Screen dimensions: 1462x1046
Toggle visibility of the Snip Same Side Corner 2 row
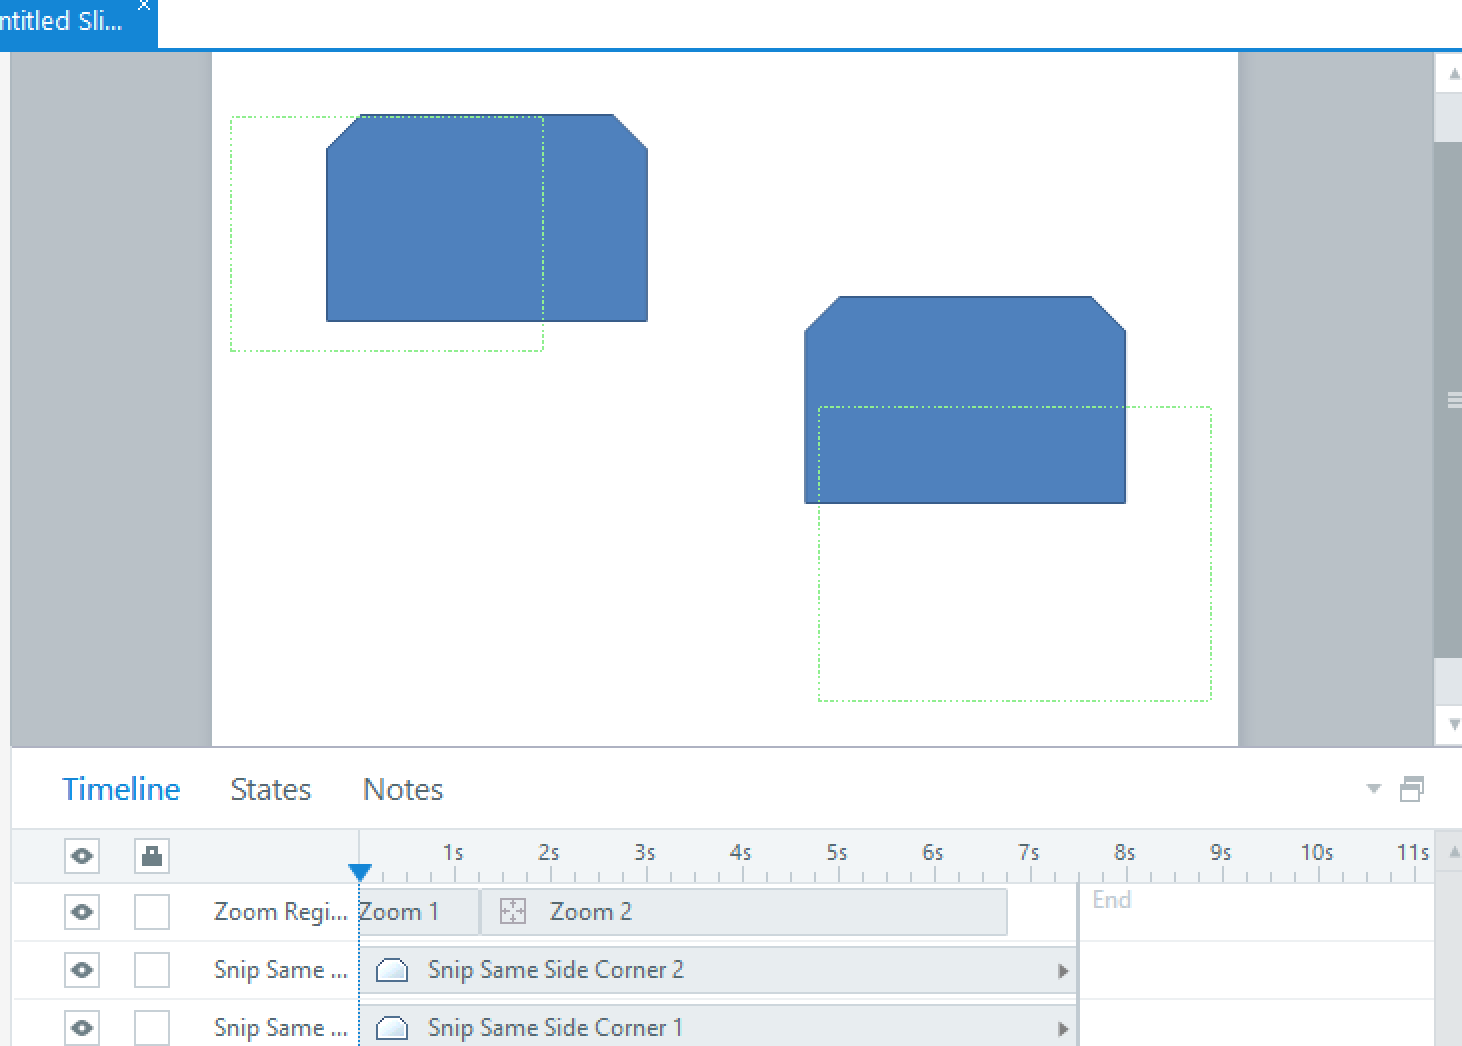click(x=81, y=969)
